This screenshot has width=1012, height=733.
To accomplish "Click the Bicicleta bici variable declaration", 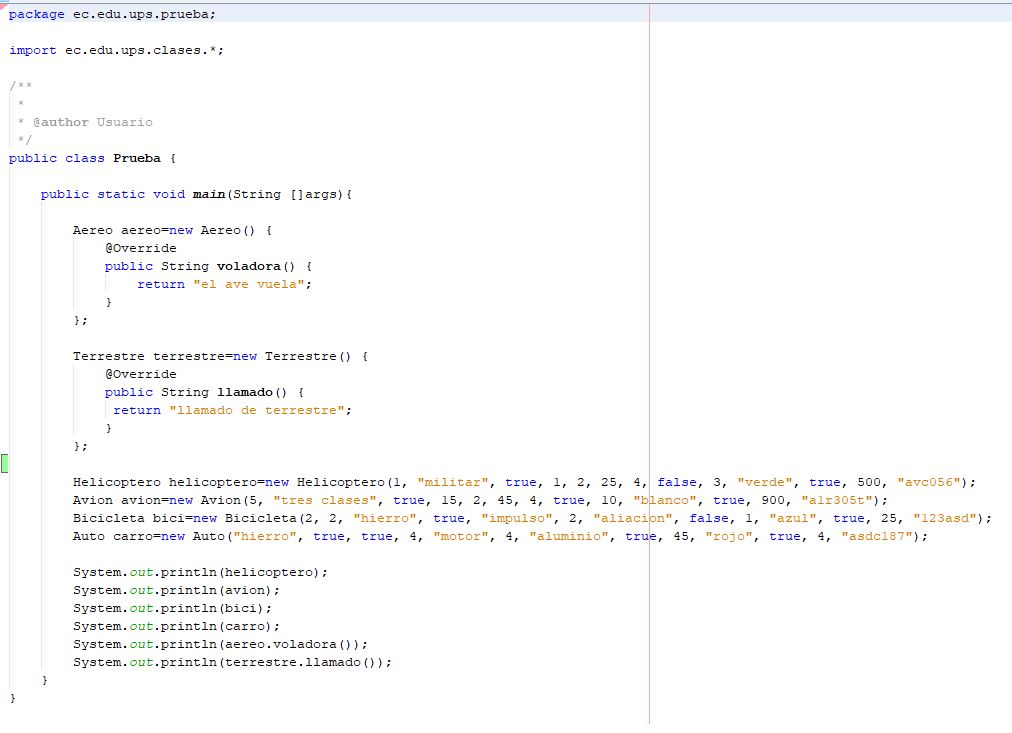I will tap(125, 518).
